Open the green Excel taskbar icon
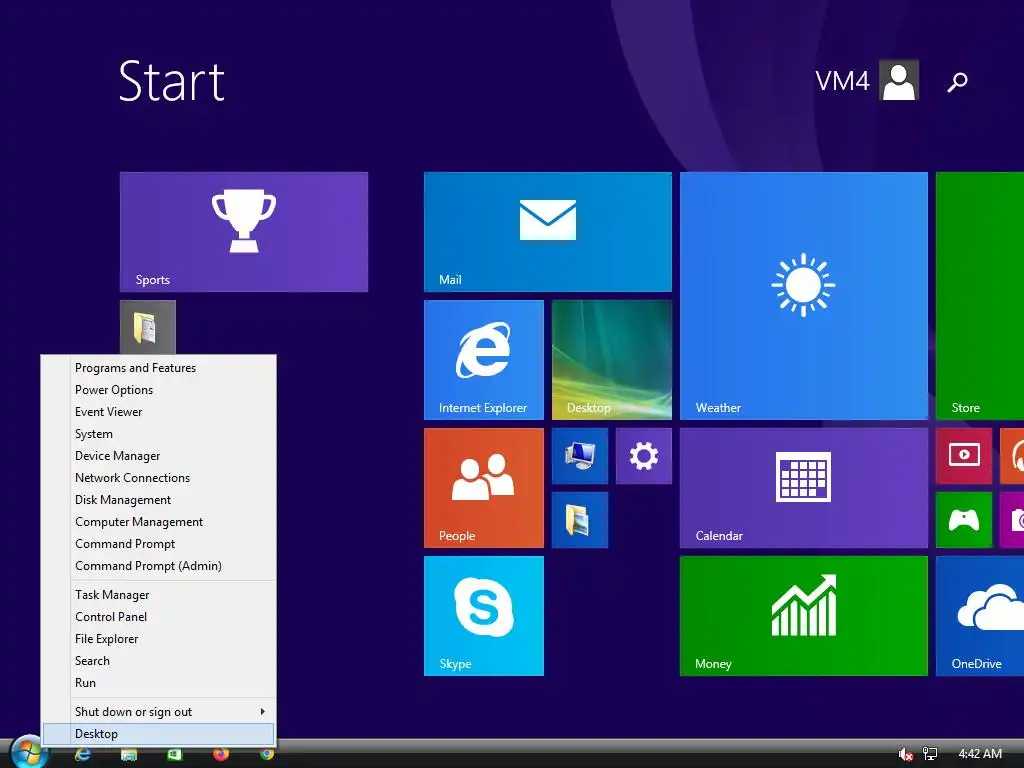The height and width of the screenshot is (768, 1024). [x=174, y=754]
